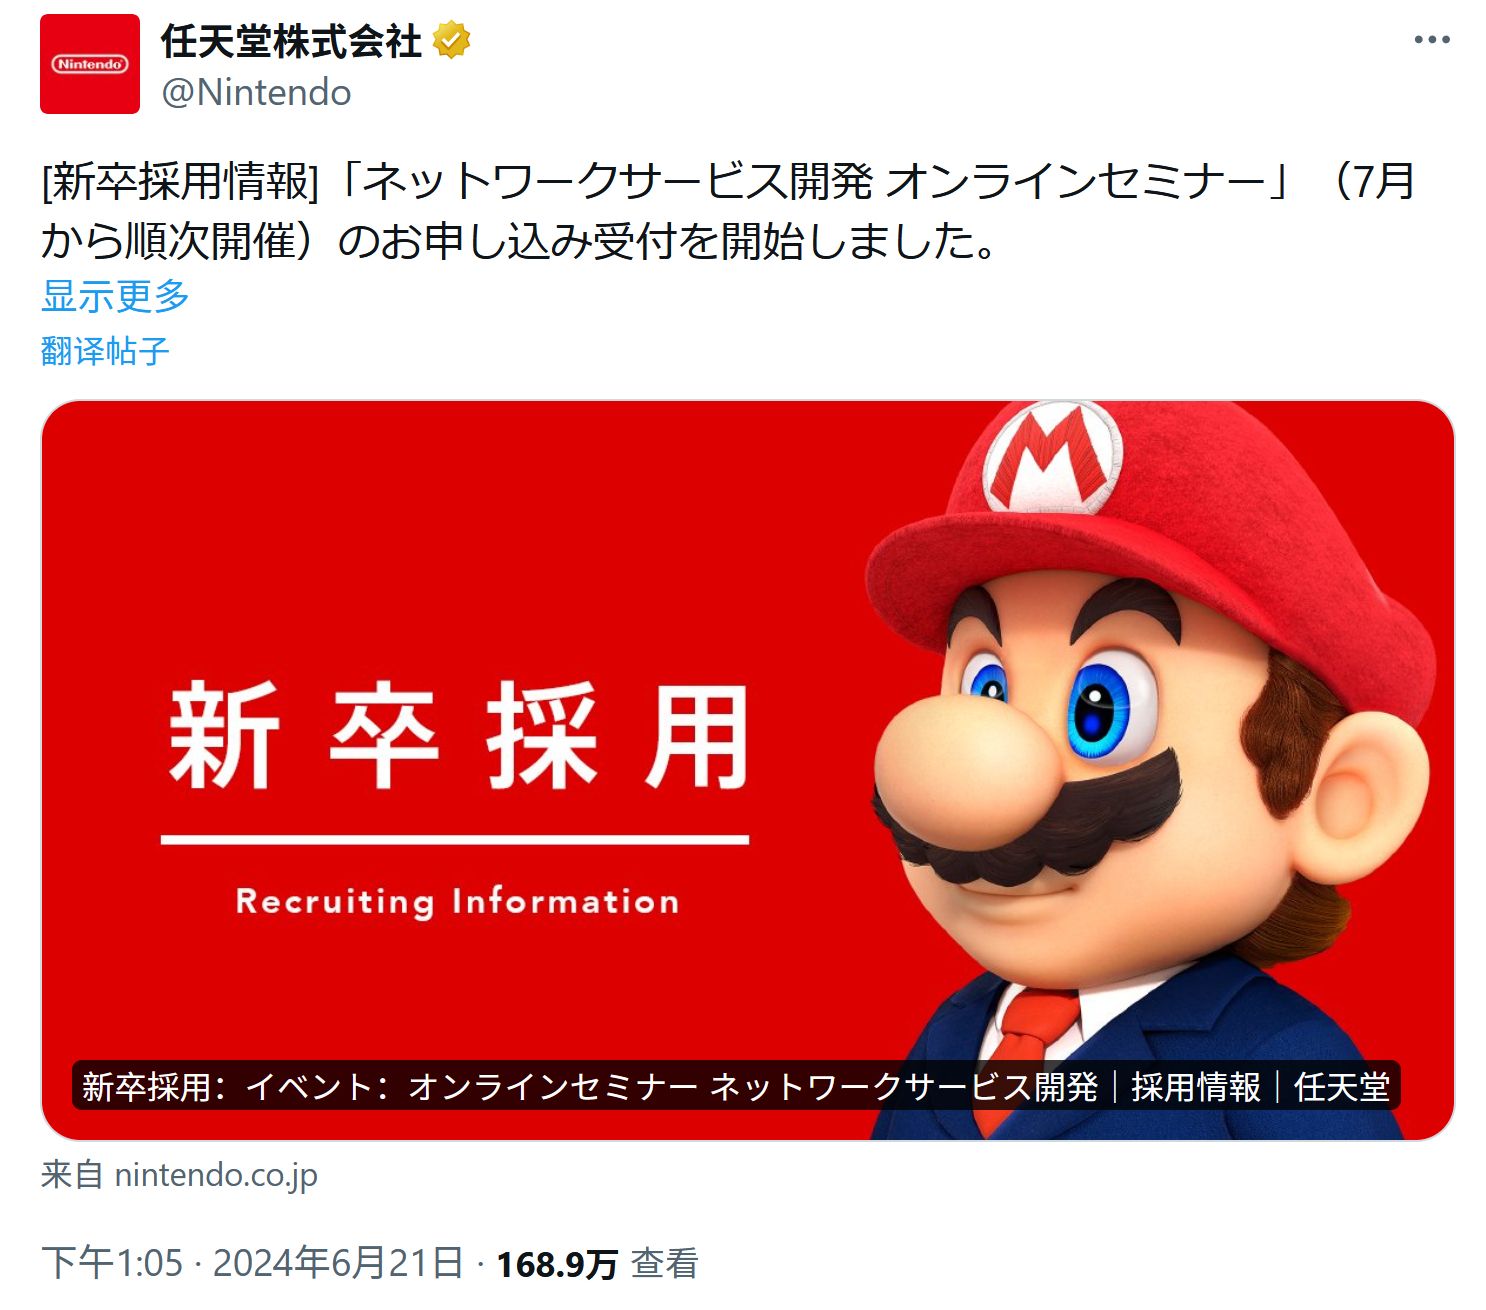Click the black card caption overlay
This screenshot has width=1486, height=1310.
click(x=736, y=1086)
